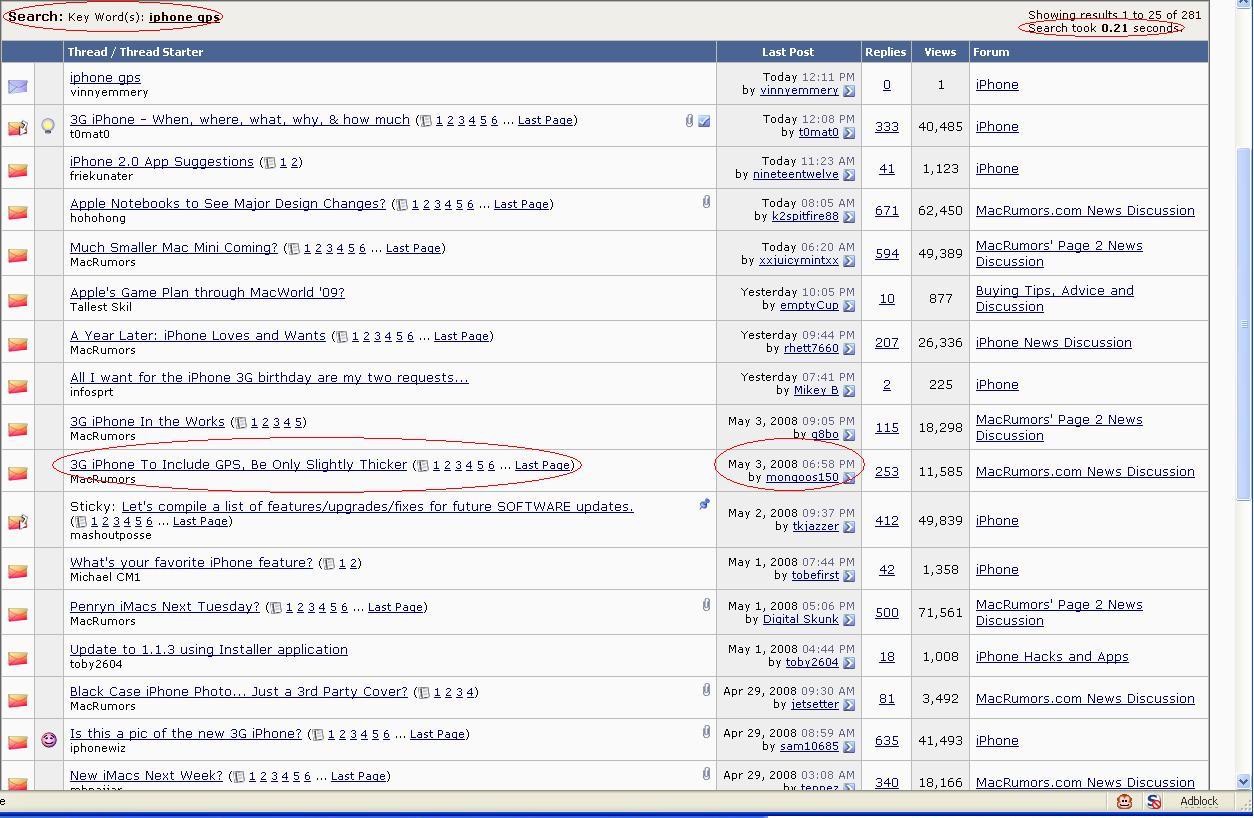Click last post arrow next to rhett7660
Image resolution: width=1254 pixels, height=818 pixels.
point(849,349)
